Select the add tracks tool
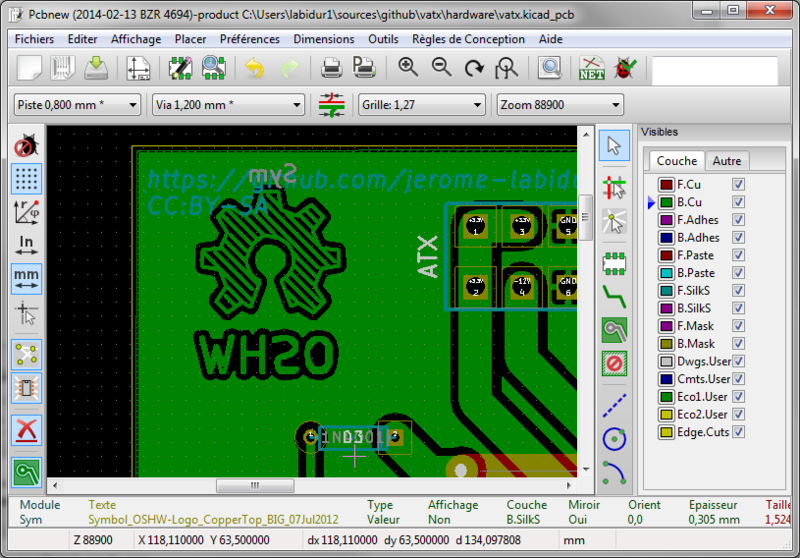The width and height of the screenshot is (800, 558). click(614, 297)
